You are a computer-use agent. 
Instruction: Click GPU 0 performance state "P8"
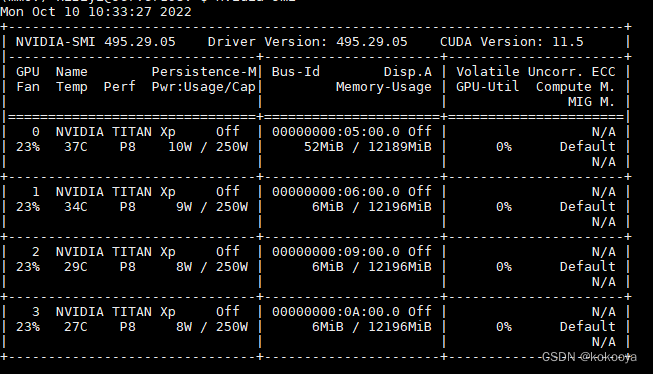tap(128, 147)
